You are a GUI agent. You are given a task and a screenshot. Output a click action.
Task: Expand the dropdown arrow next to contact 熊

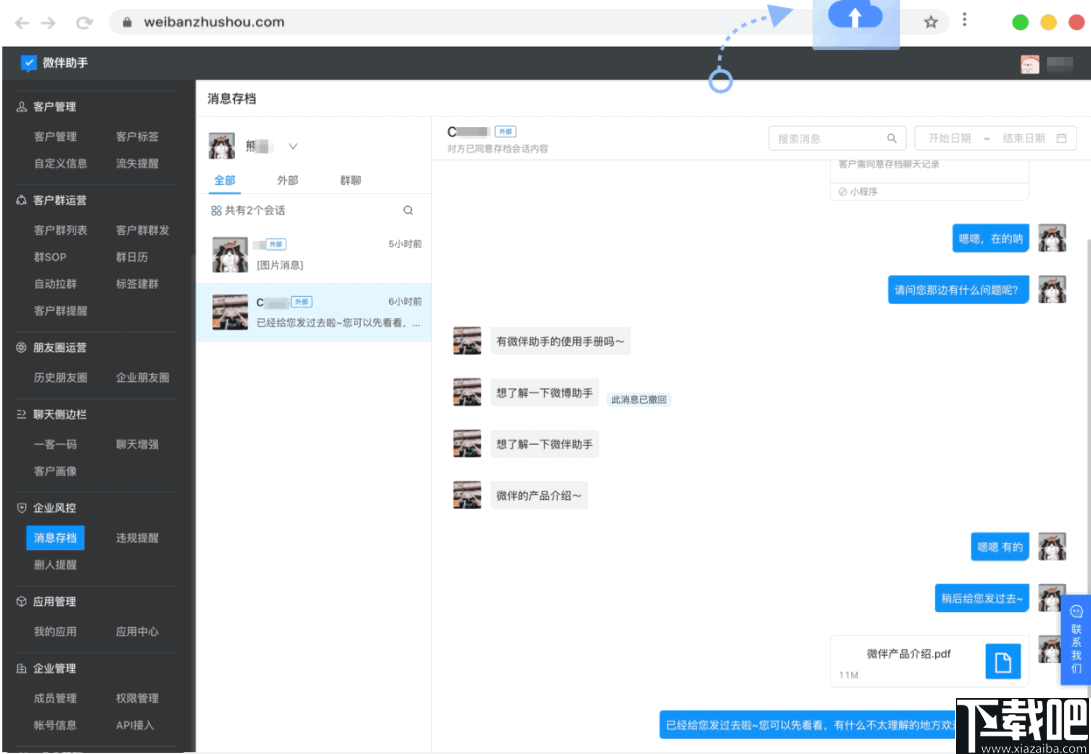click(x=293, y=146)
